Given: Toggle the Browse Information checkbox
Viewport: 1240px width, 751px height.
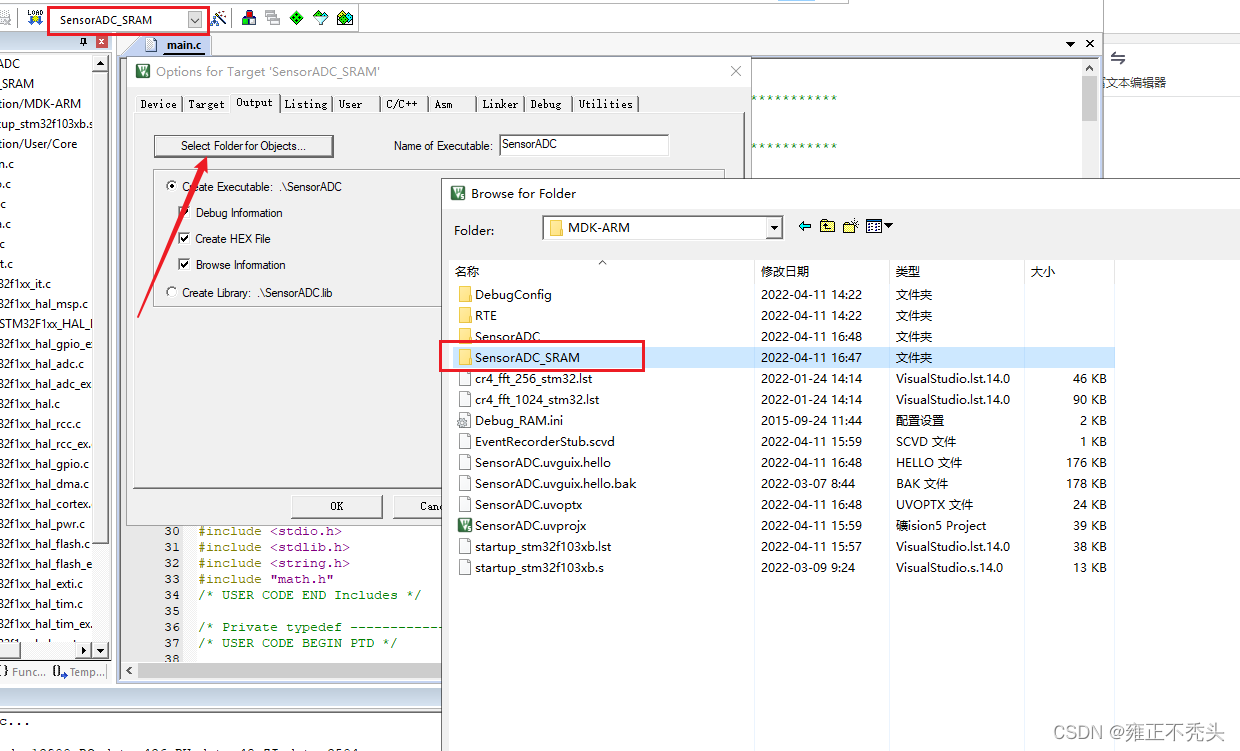Looking at the screenshot, I should [x=184, y=265].
